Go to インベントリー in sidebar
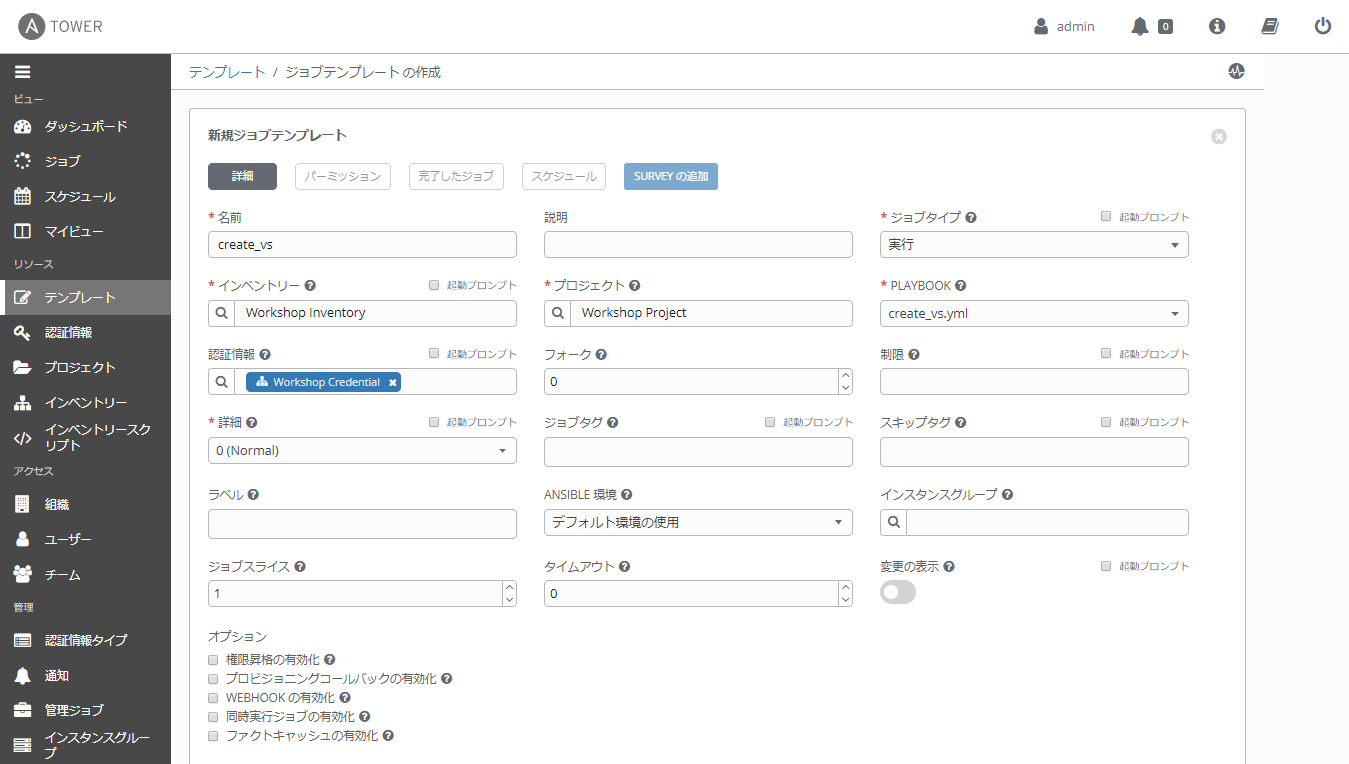1349x764 pixels. 85,403
